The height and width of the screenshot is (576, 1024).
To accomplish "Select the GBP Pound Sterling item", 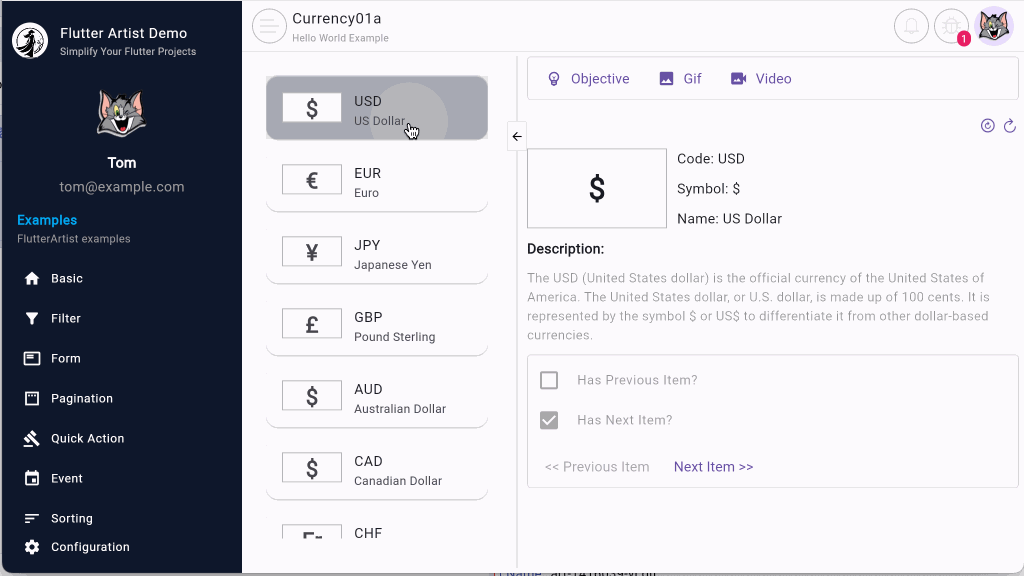I will (x=376, y=325).
